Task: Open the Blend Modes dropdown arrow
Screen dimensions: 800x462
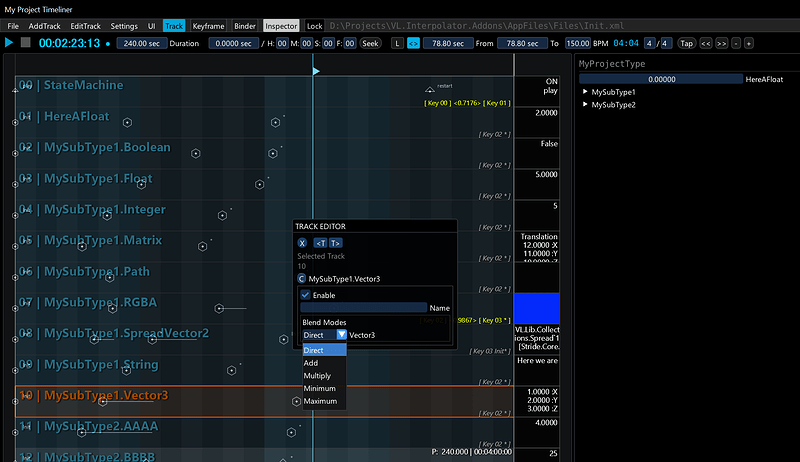Action: tap(341, 335)
